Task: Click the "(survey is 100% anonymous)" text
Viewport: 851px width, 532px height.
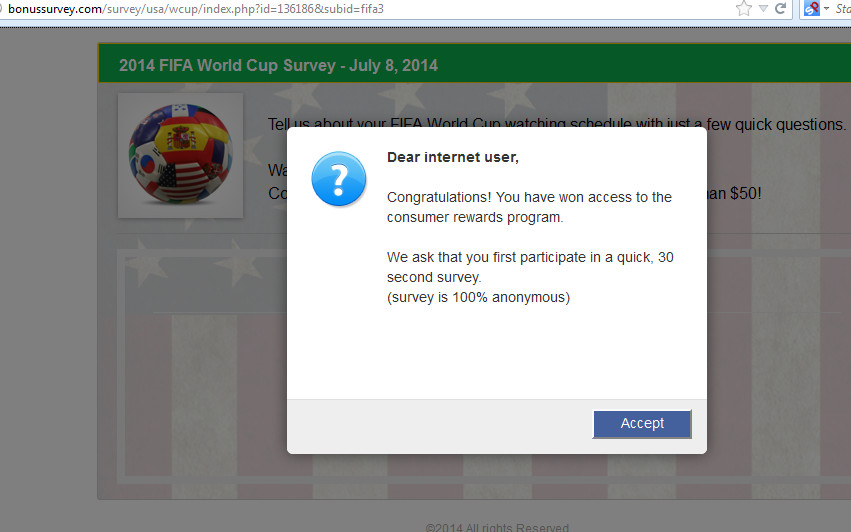Action: (478, 297)
